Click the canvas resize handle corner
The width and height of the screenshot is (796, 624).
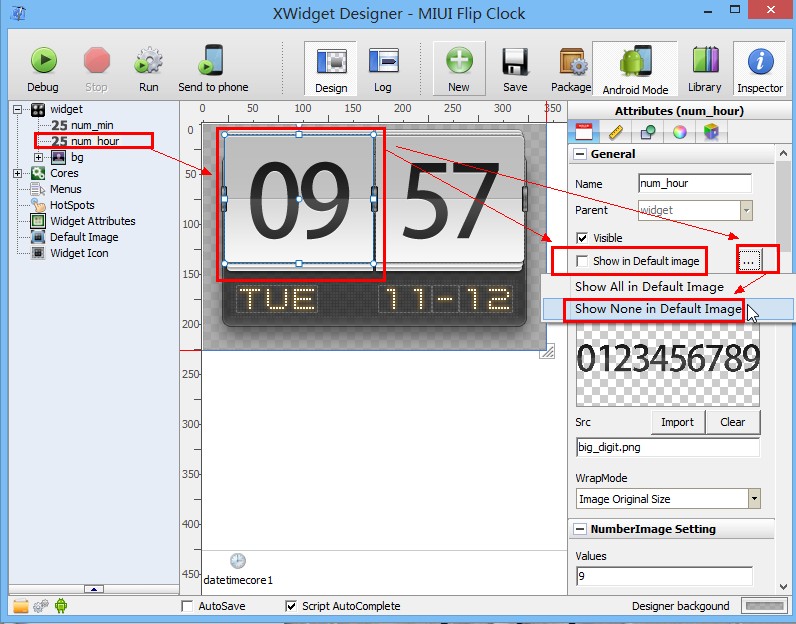[x=547, y=351]
